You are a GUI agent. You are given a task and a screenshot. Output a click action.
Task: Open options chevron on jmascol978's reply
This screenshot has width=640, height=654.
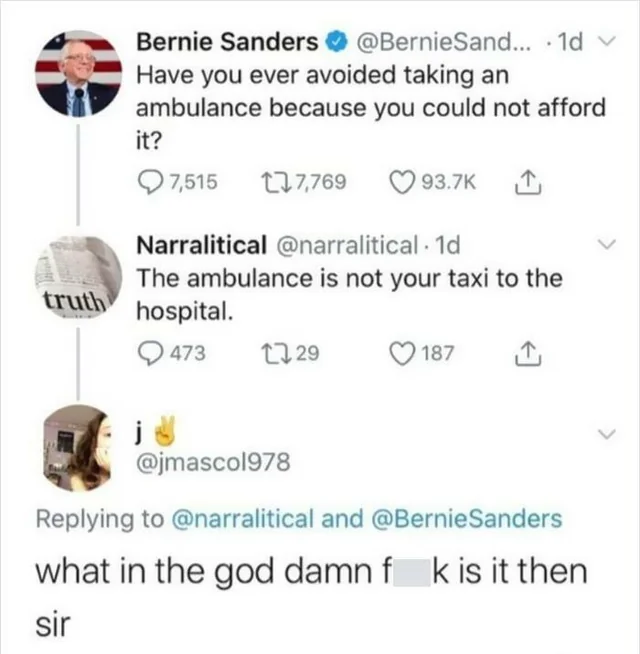604,432
